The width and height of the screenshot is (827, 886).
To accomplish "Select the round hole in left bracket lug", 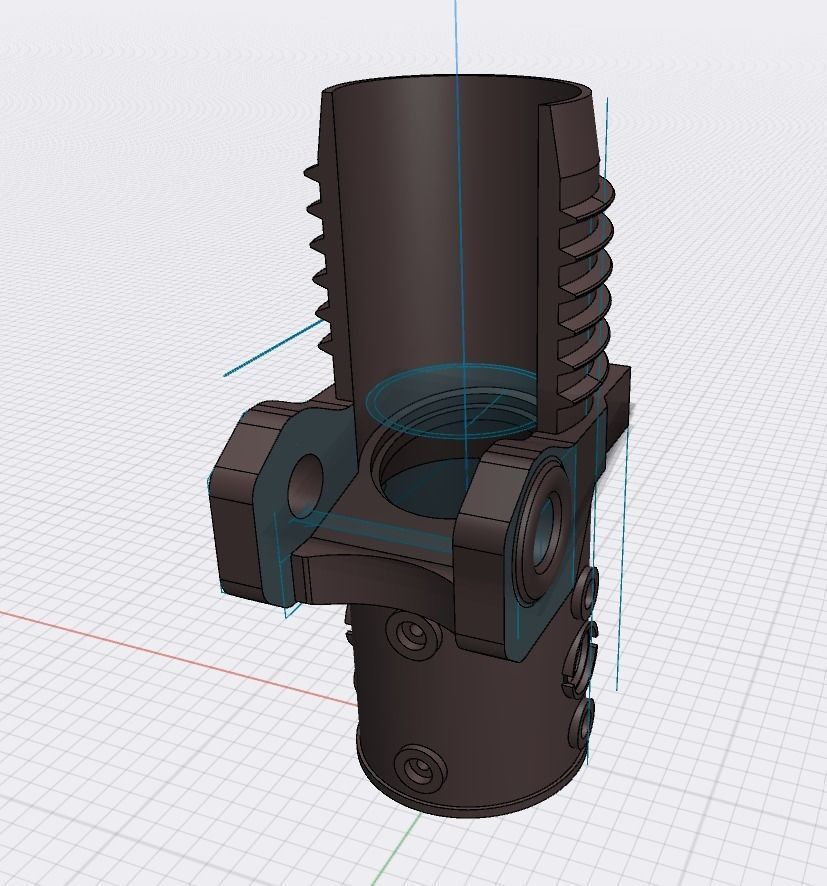I will click(305, 484).
